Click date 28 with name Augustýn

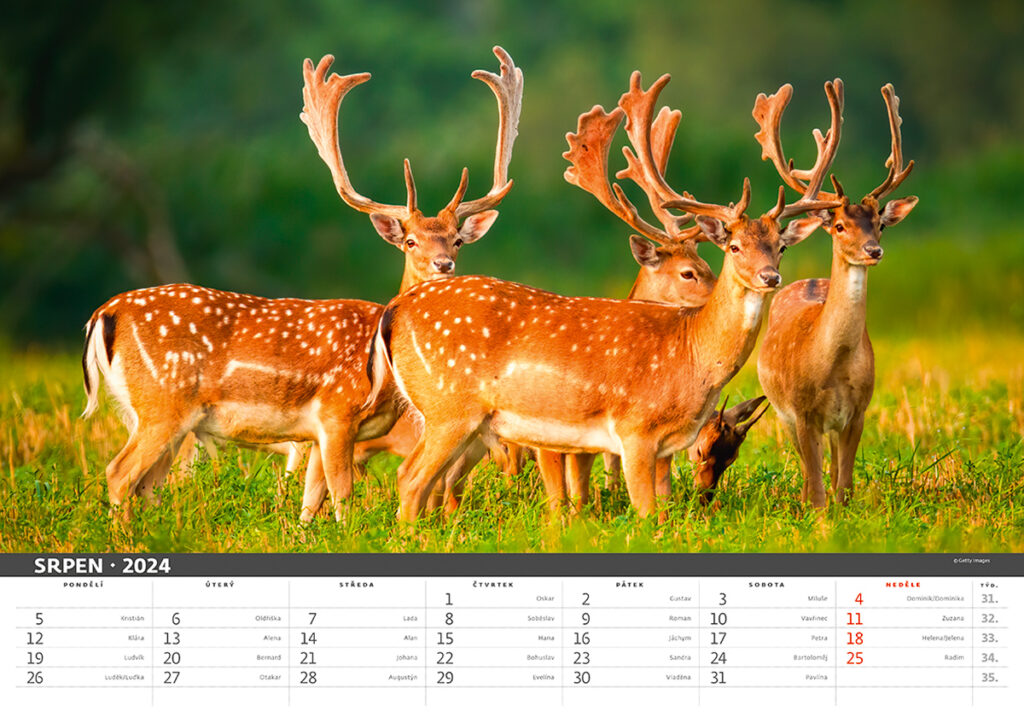pyautogui.click(x=308, y=677)
